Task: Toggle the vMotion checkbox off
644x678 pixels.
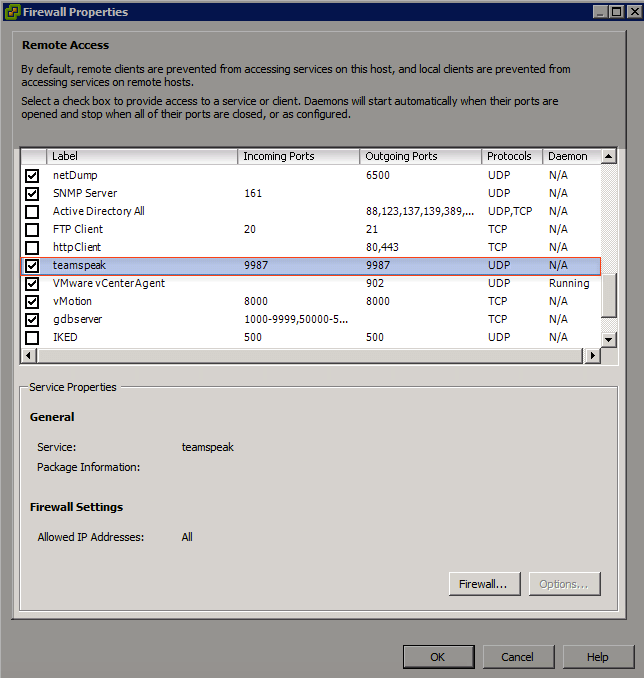Action: [x=32, y=302]
